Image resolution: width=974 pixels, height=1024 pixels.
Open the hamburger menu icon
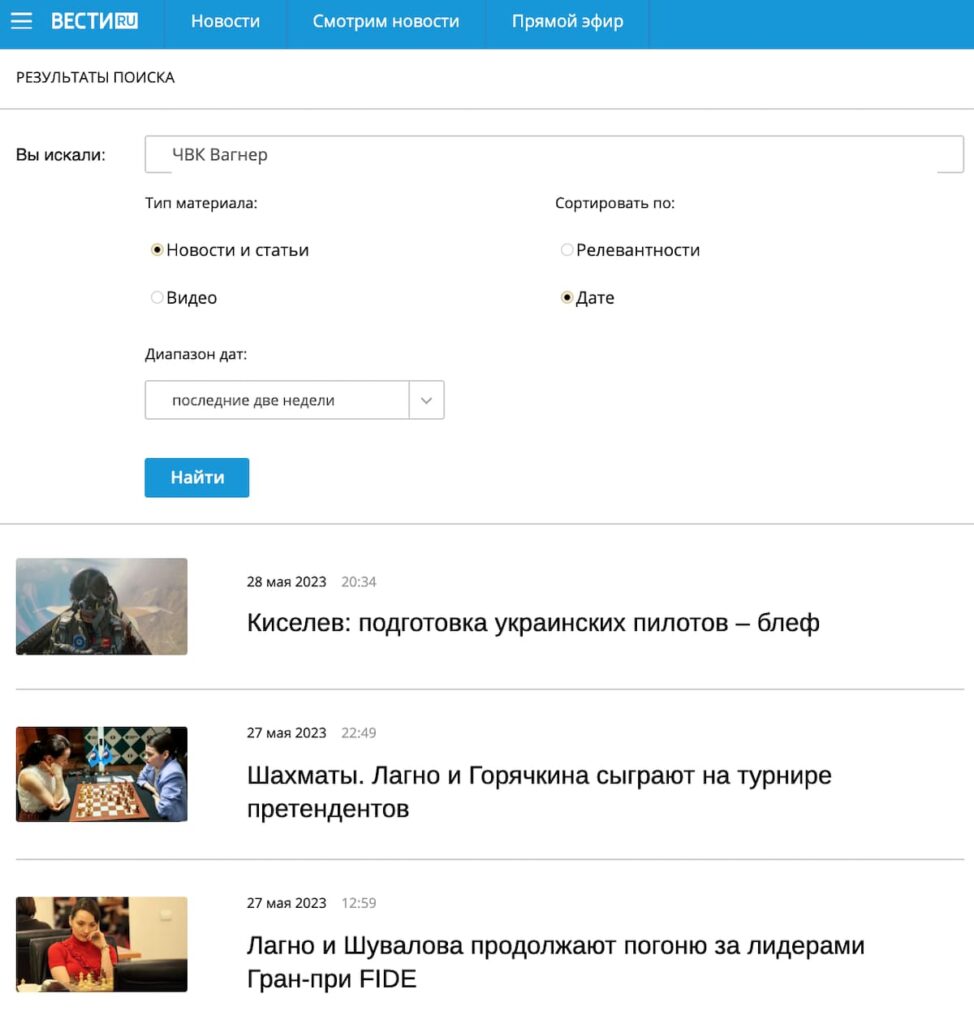pyautogui.click(x=21, y=21)
